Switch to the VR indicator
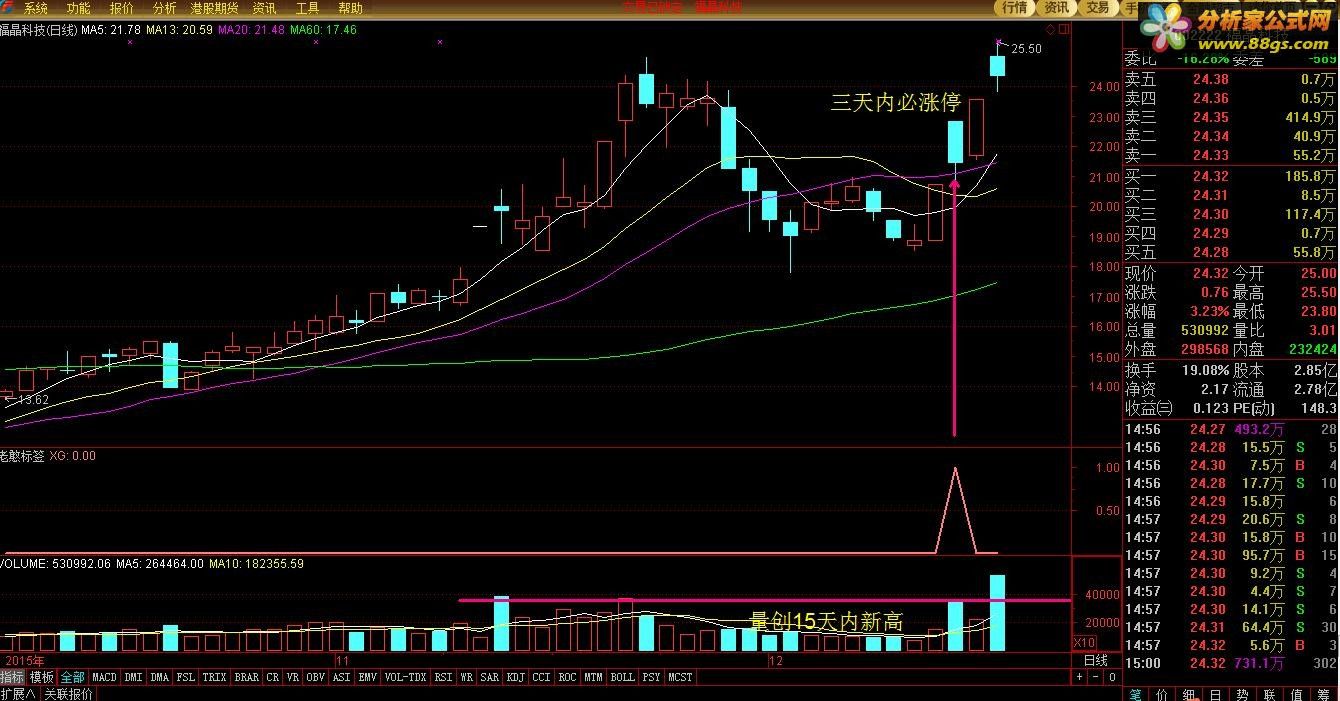The image size is (1340, 701). pos(292,677)
